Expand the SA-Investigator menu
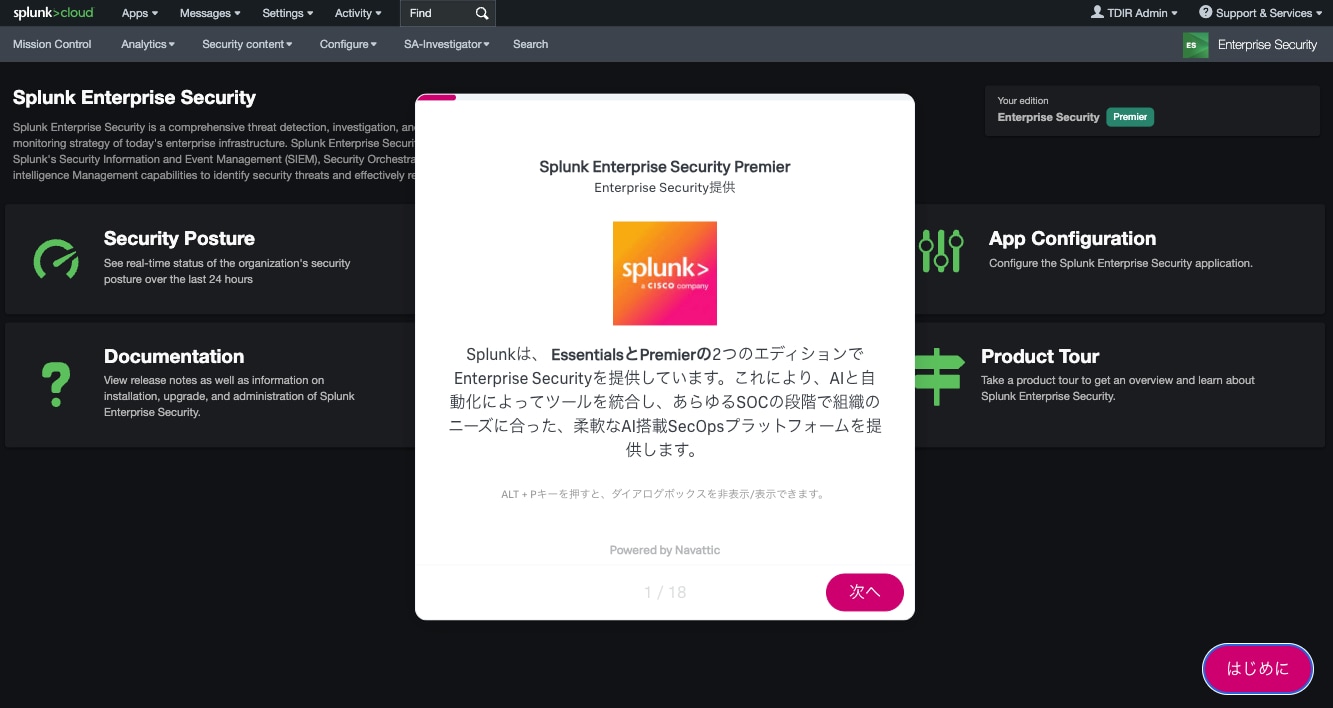The width and height of the screenshot is (1333, 708). click(x=447, y=44)
